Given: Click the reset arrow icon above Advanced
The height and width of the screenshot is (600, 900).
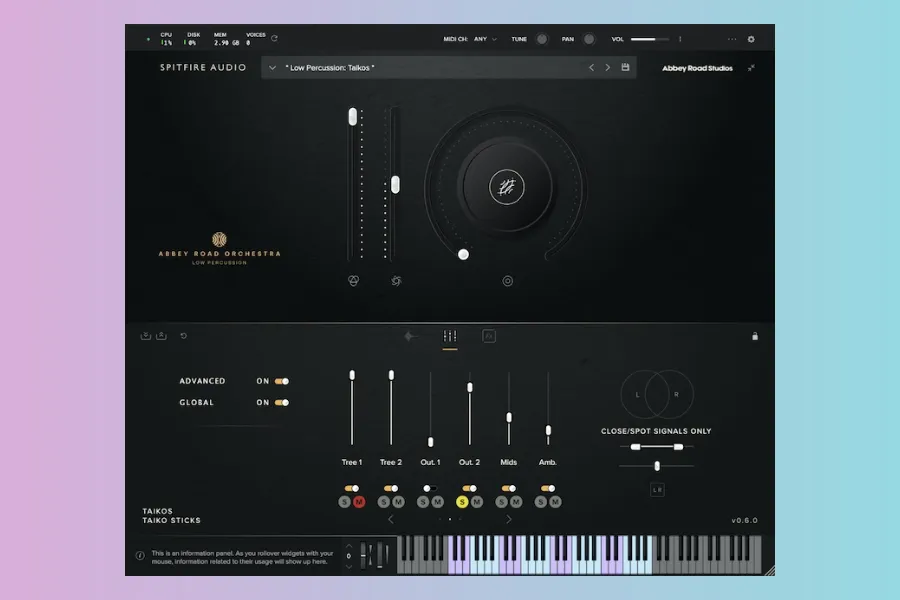Looking at the screenshot, I should 184,336.
